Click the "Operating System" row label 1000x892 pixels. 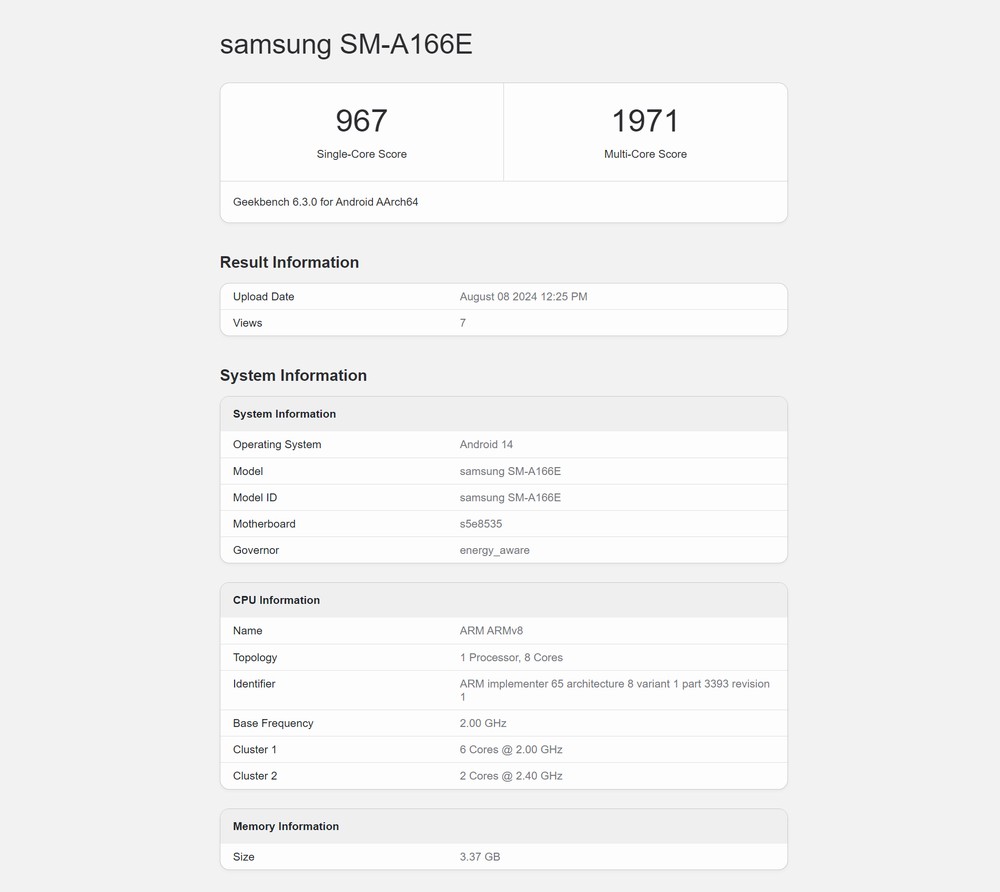(x=277, y=444)
